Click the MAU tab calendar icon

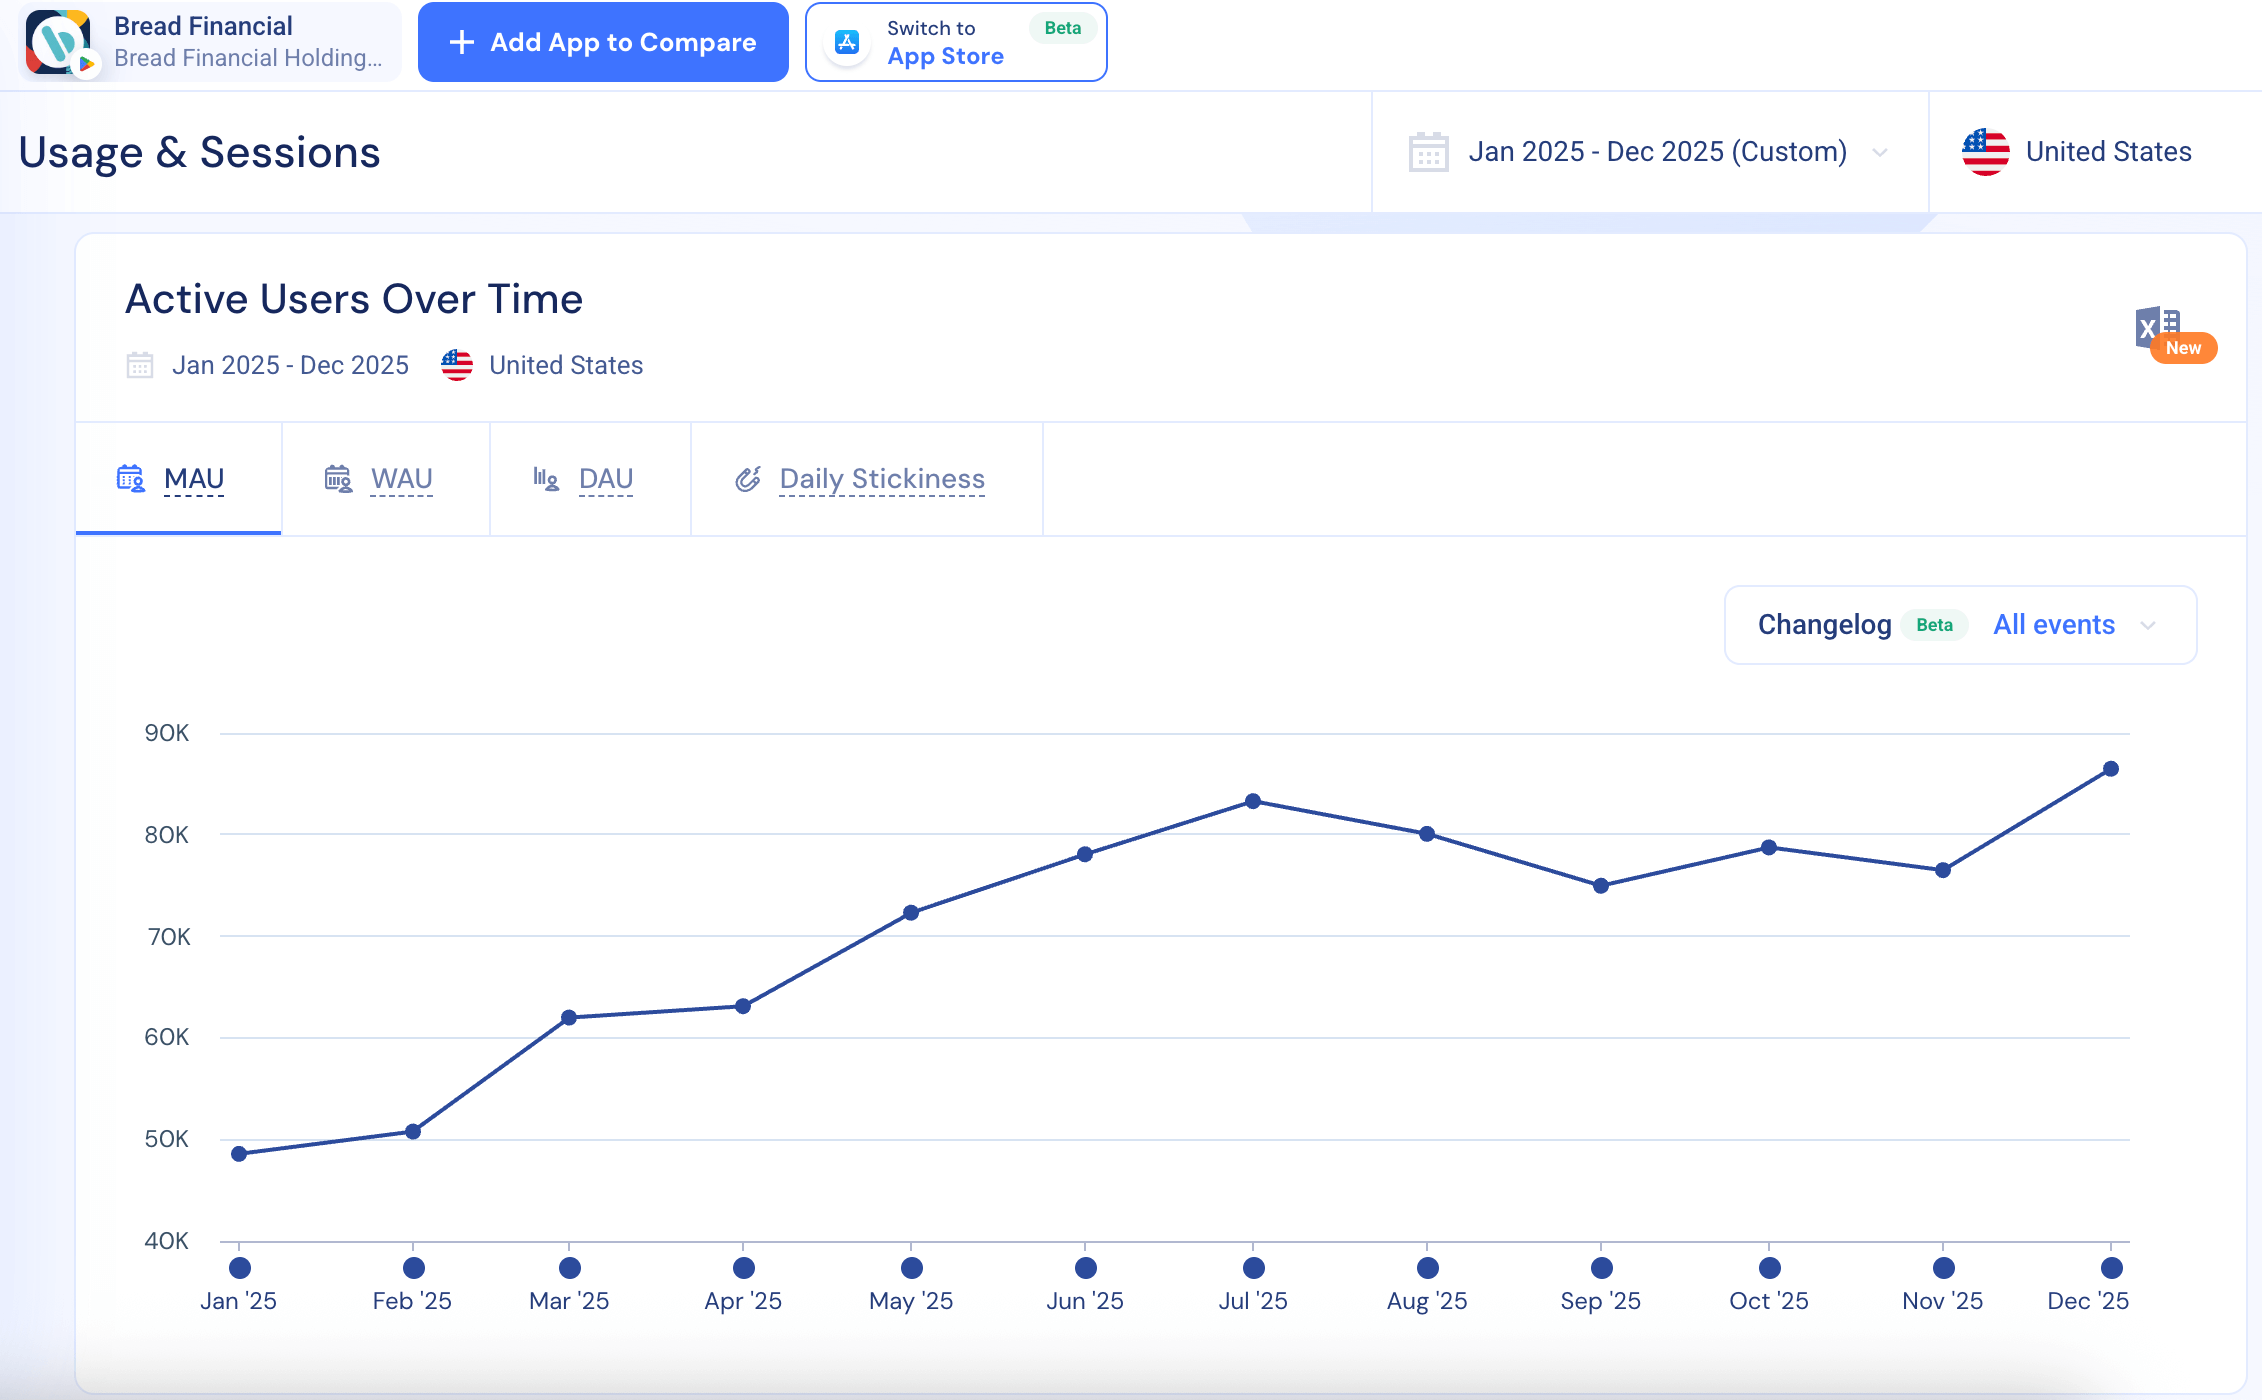(131, 479)
